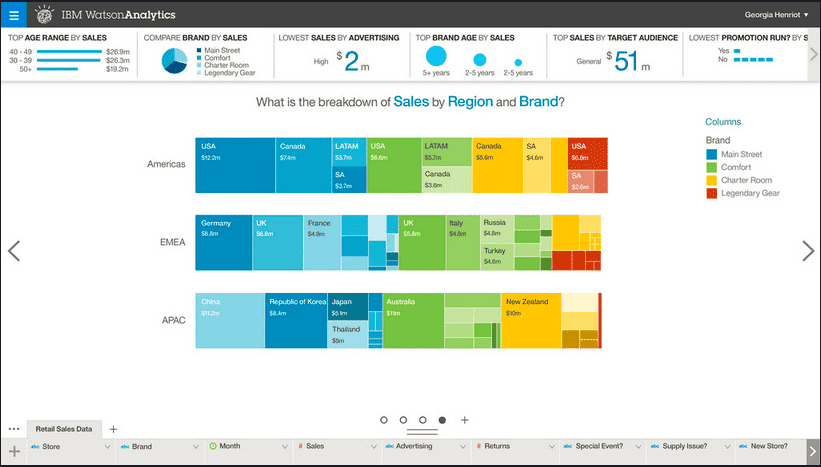Open Georgia Henriot user menu
Image resolution: width=821 pixels, height=467 pixels.
(776, 15)
